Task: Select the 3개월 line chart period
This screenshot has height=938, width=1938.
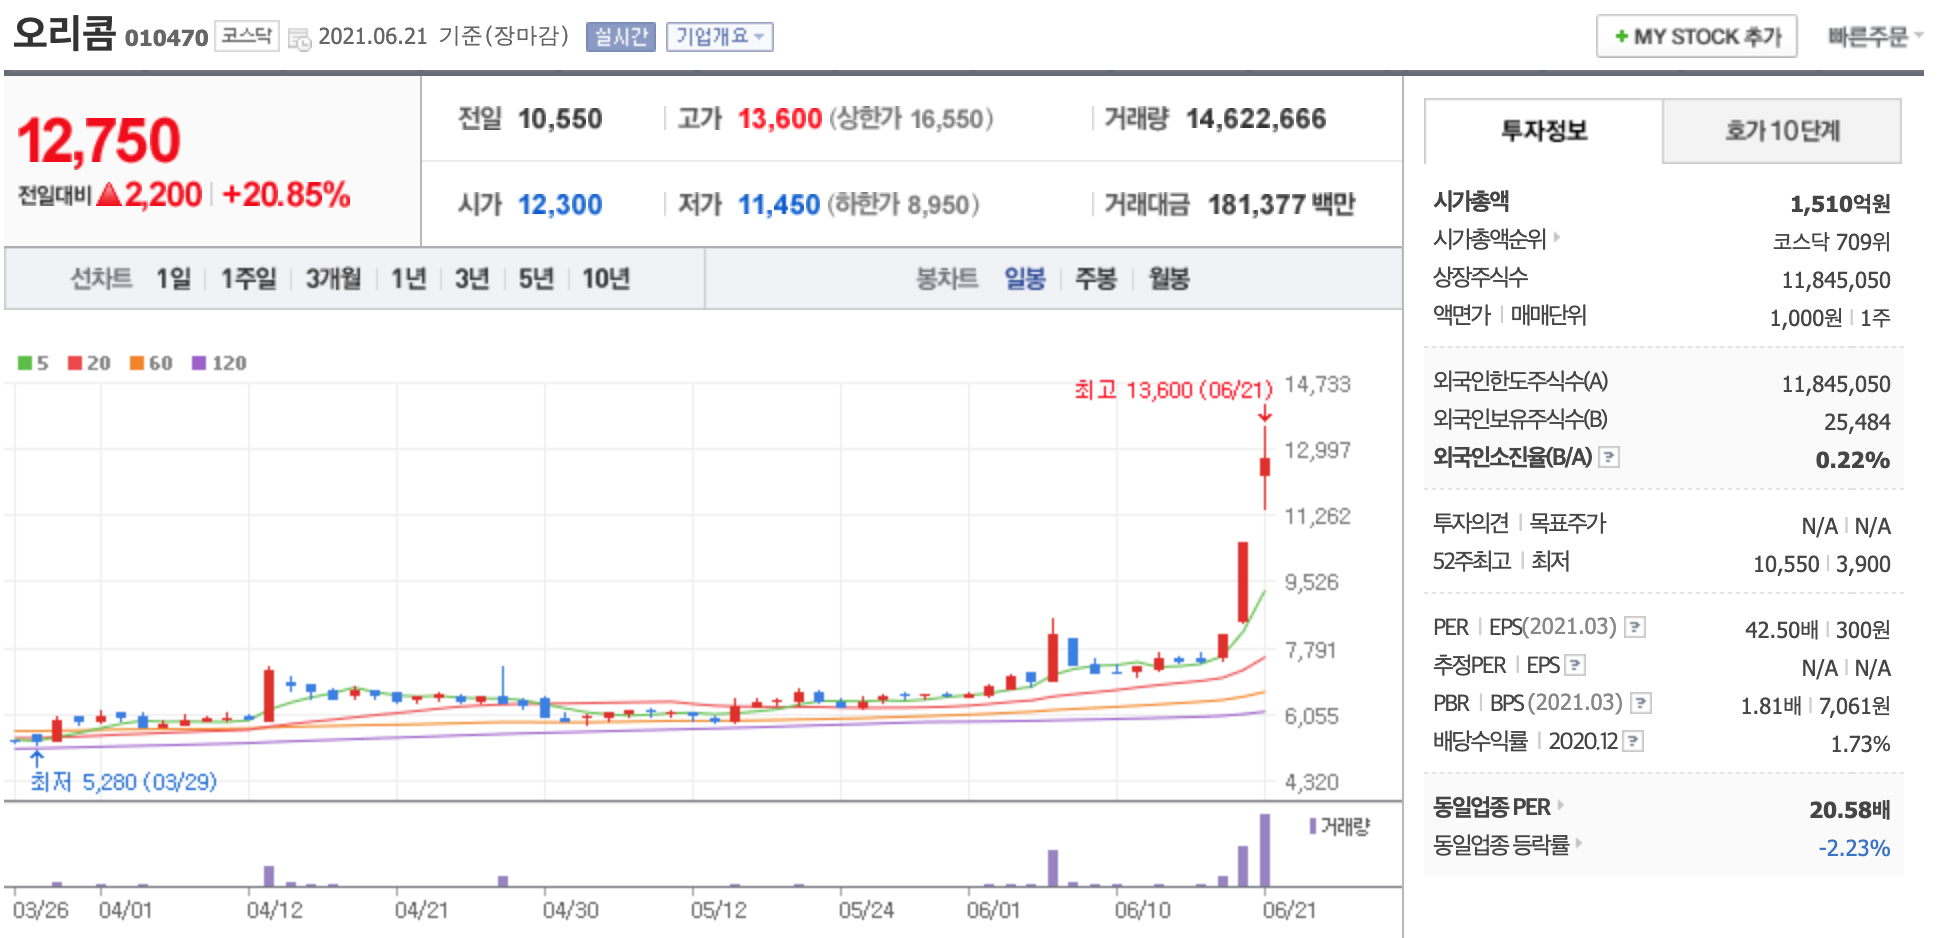Action: tap(333, 278)
